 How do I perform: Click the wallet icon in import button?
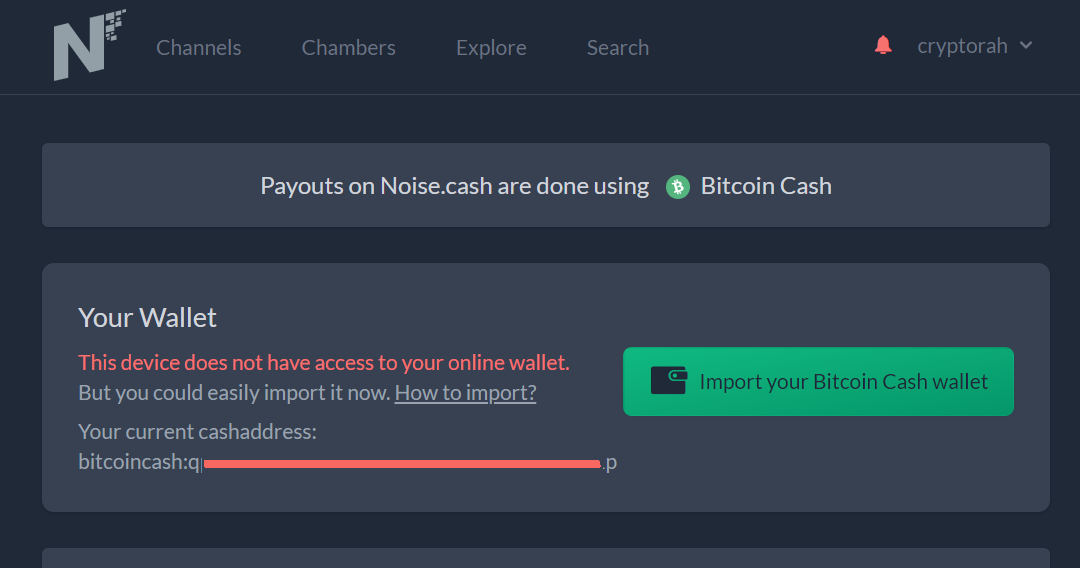[669, 381]
